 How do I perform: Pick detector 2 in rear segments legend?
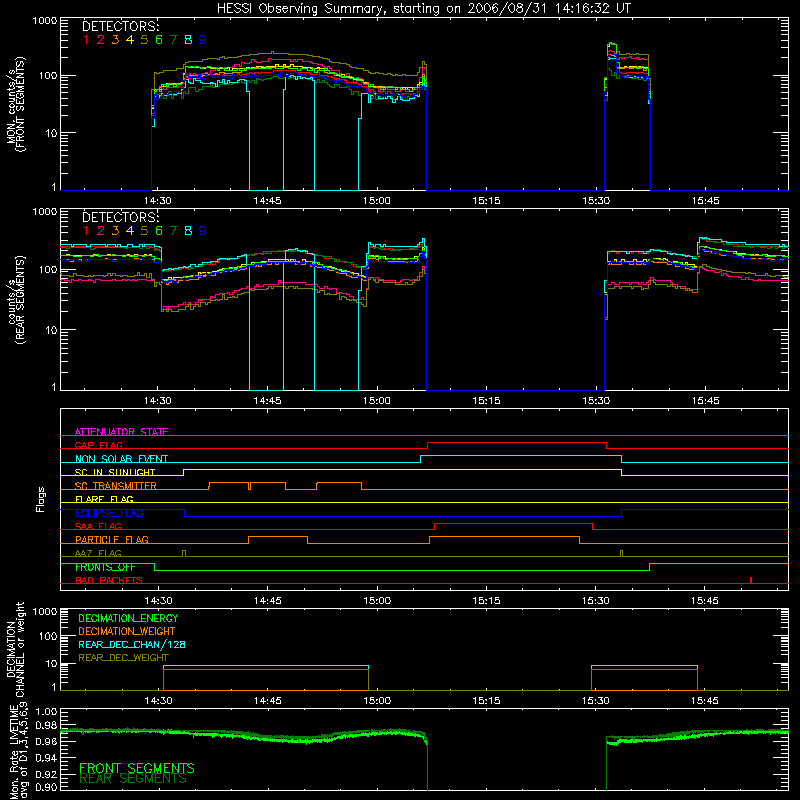[101, 231]
